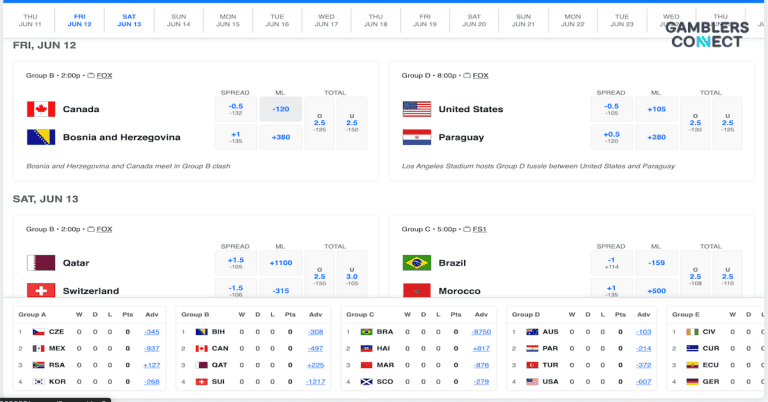The width and height of the screenshot is (768, 402).
Task: Select Paraguay spread +0.5
Action: 611,137
